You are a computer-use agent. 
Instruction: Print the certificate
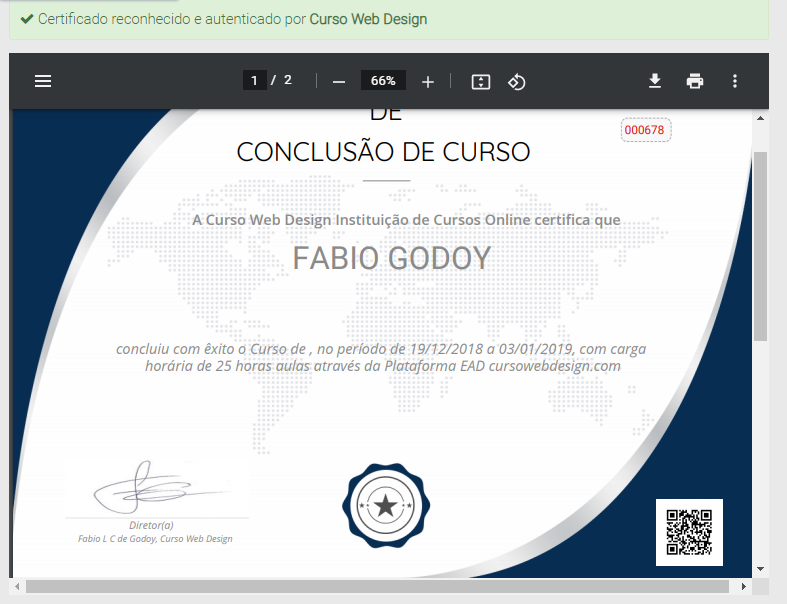(695, 81)
